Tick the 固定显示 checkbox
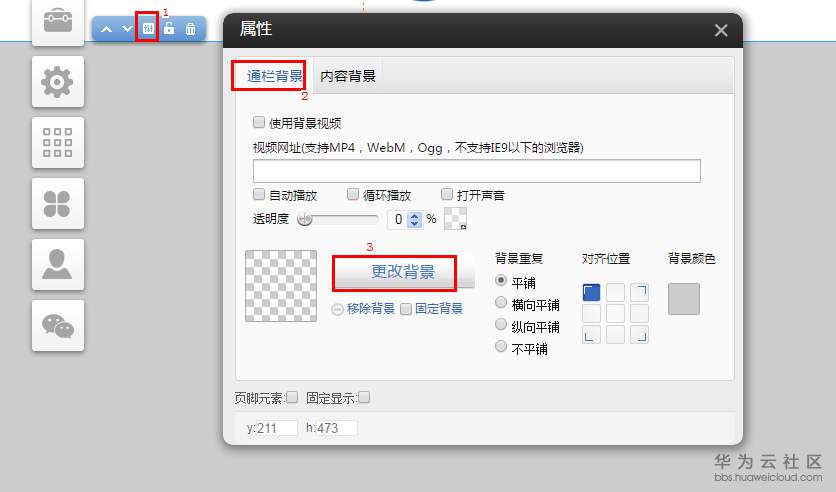 tap(364, 397)
